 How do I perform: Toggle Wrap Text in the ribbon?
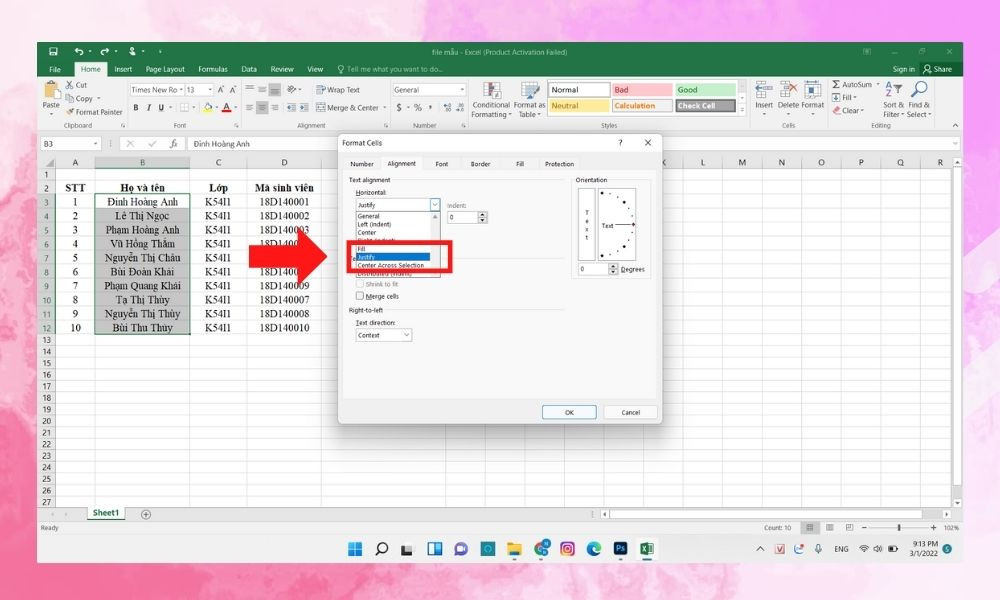click(x=338, y=90)
